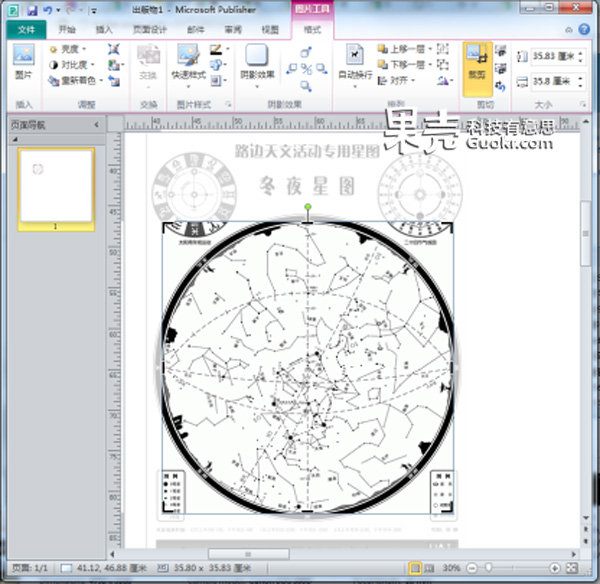
Task: Click the save icon in quick access toolbar
Action: (34, 9)
